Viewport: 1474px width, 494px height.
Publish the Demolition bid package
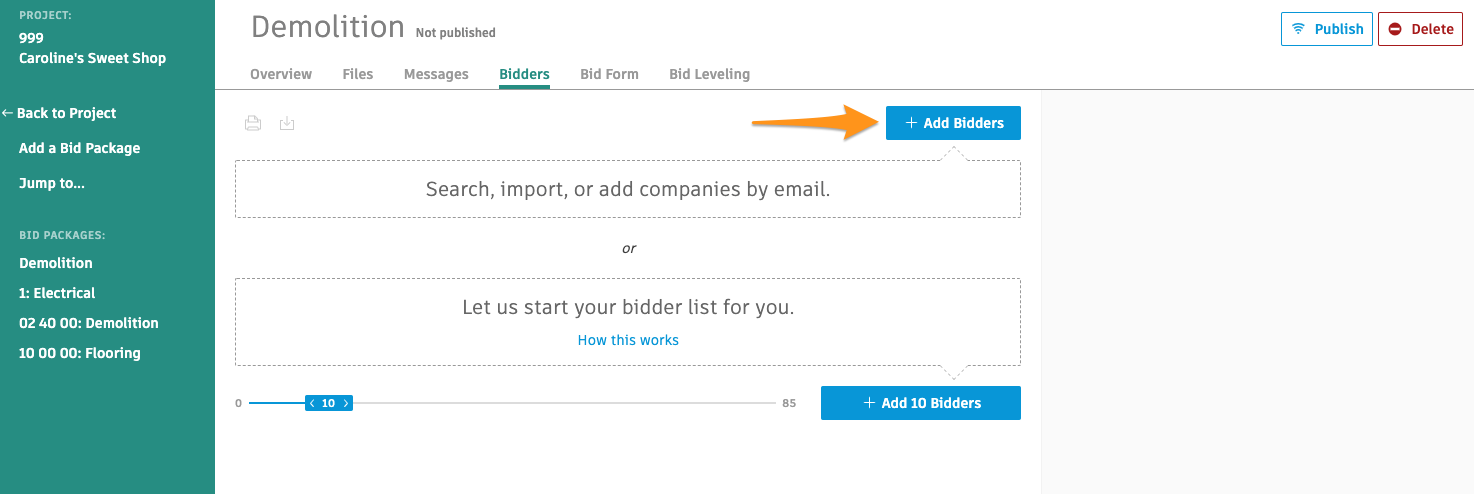[x=1327, y=29]
